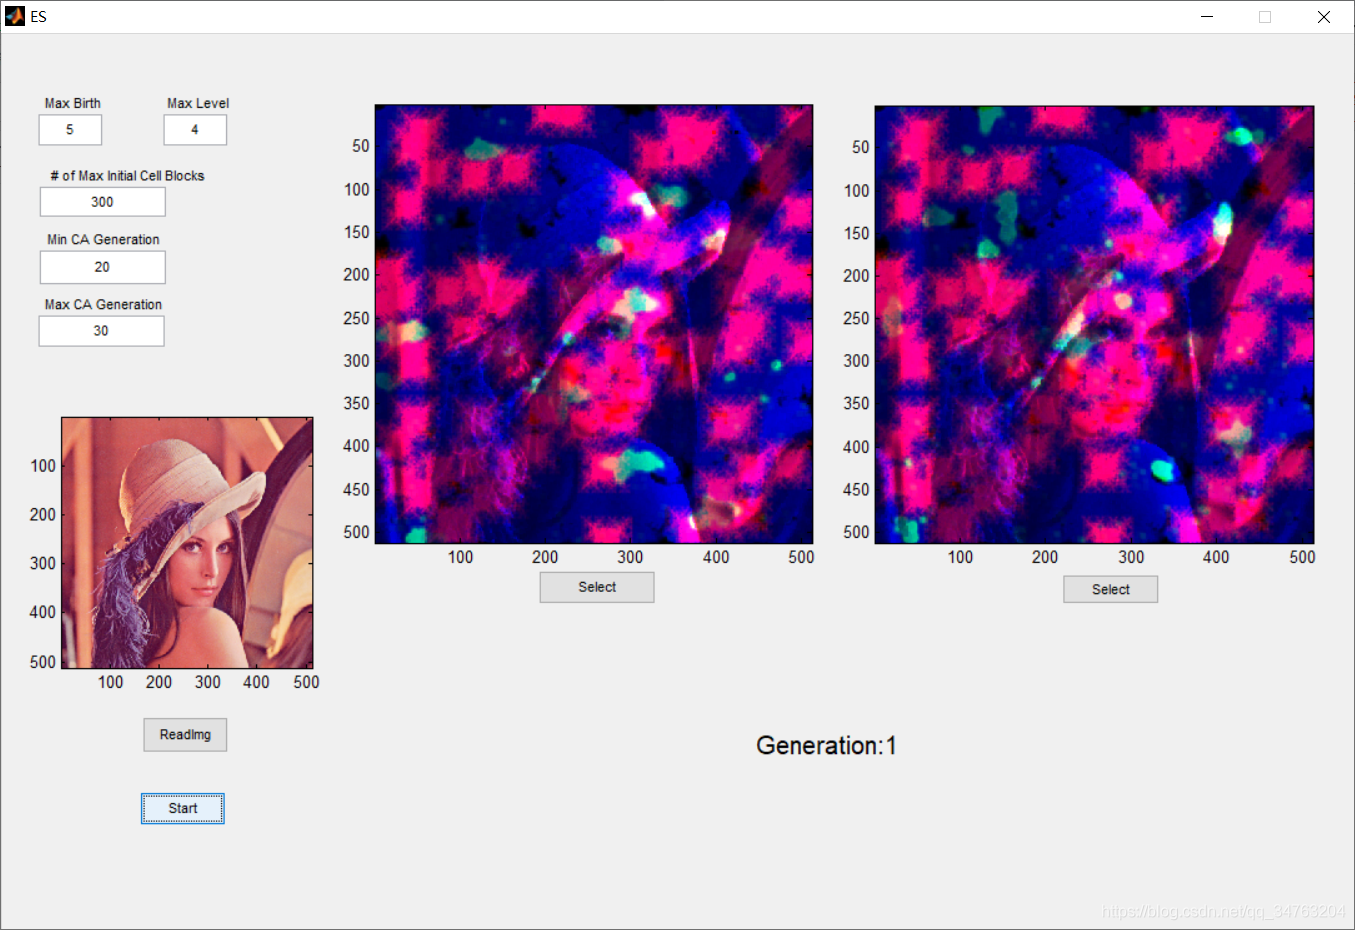Click the 'Max CA Generation' label

tap(103, 304)
